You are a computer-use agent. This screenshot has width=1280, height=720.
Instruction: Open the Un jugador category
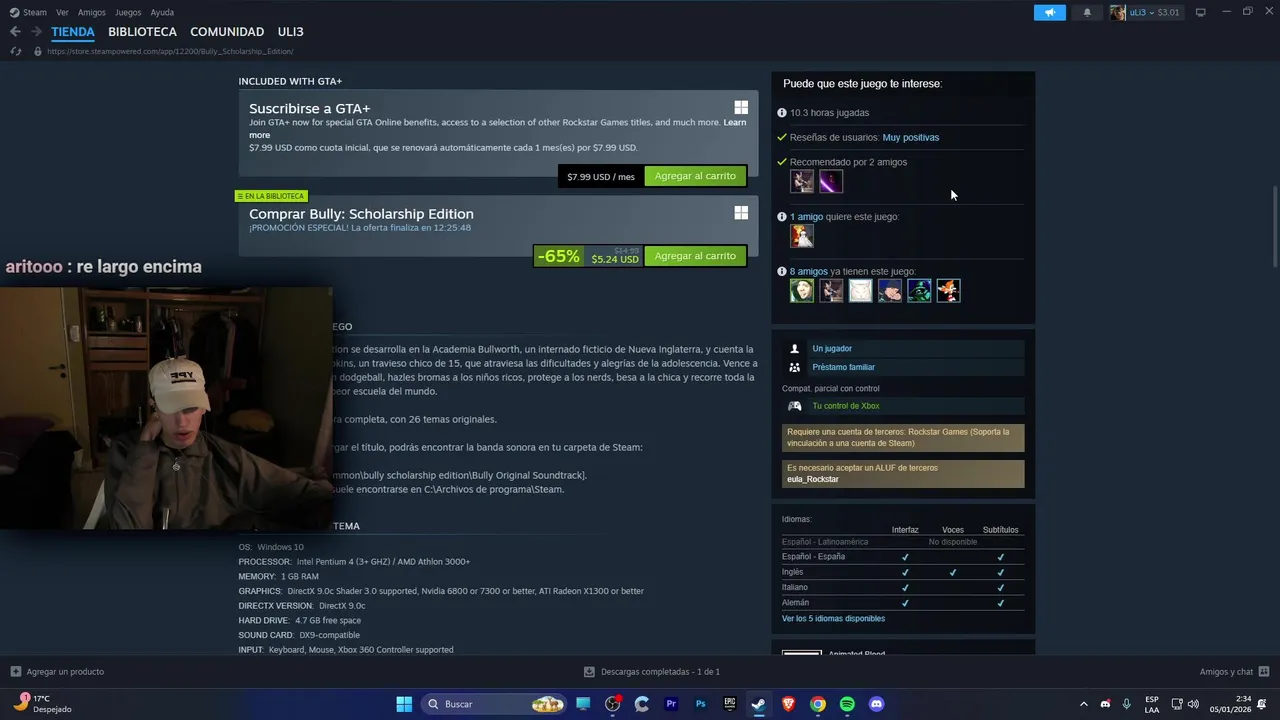[x=832, y=348]
